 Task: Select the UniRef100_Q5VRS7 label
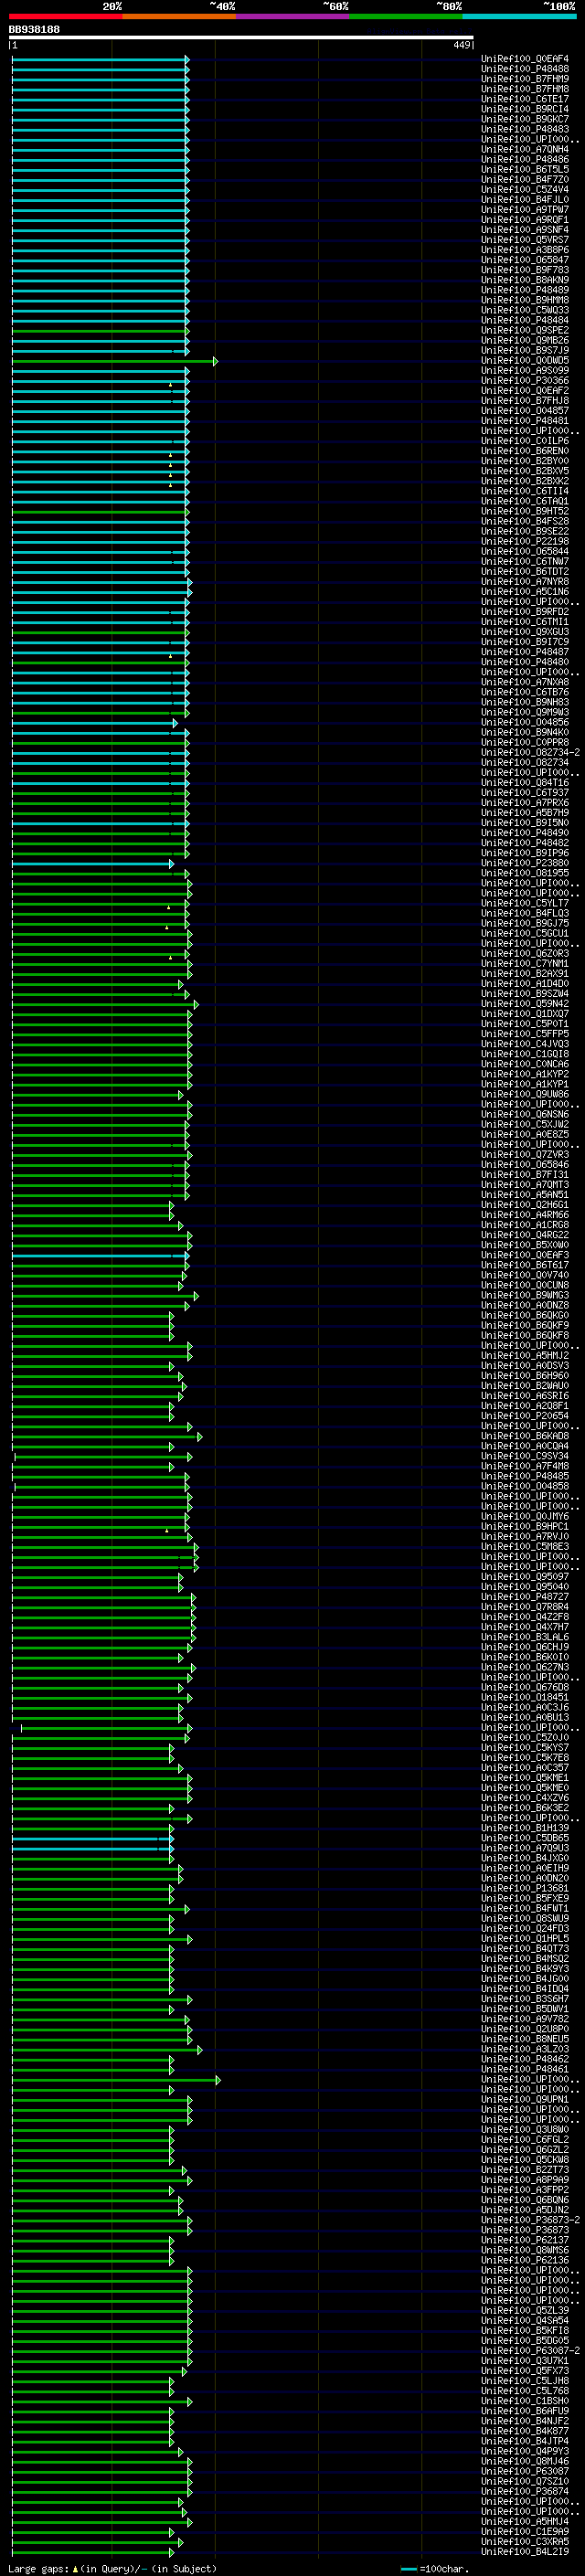pos(525,240)
